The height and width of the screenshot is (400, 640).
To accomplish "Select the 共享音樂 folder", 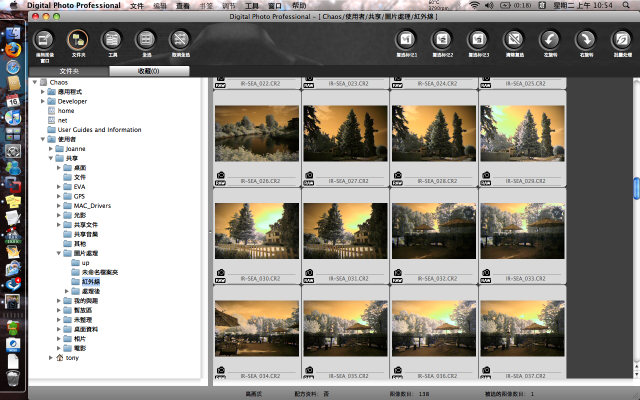I will 86,234.
